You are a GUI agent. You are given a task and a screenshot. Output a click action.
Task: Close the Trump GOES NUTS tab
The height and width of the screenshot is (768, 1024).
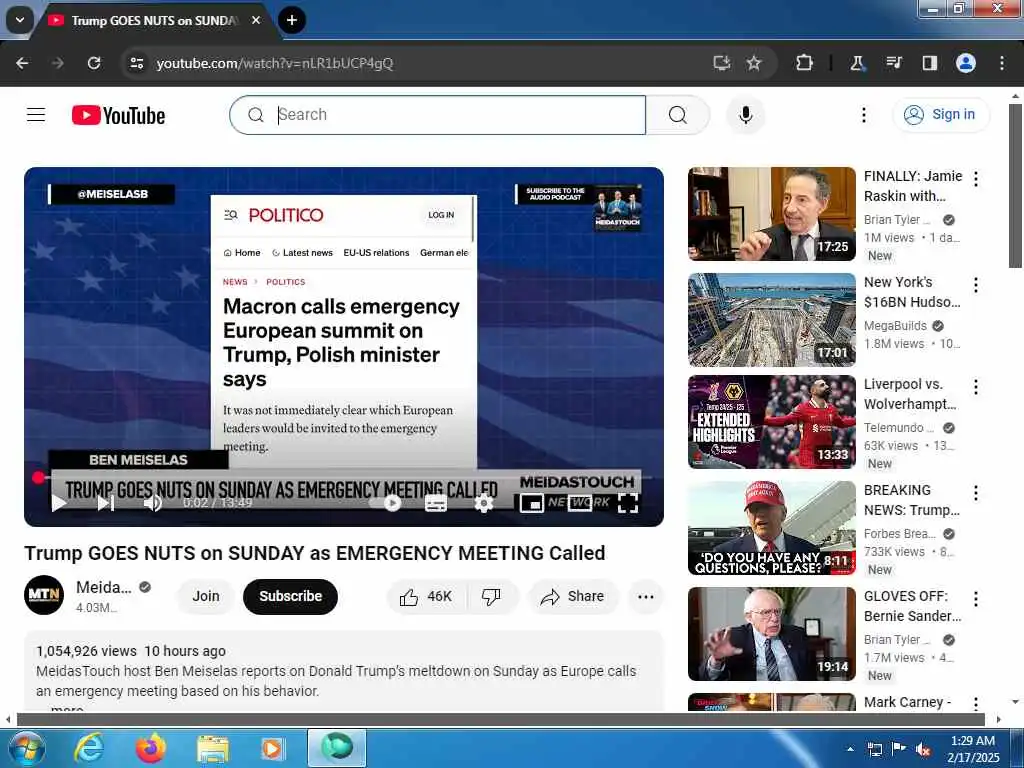coord(256,20)
